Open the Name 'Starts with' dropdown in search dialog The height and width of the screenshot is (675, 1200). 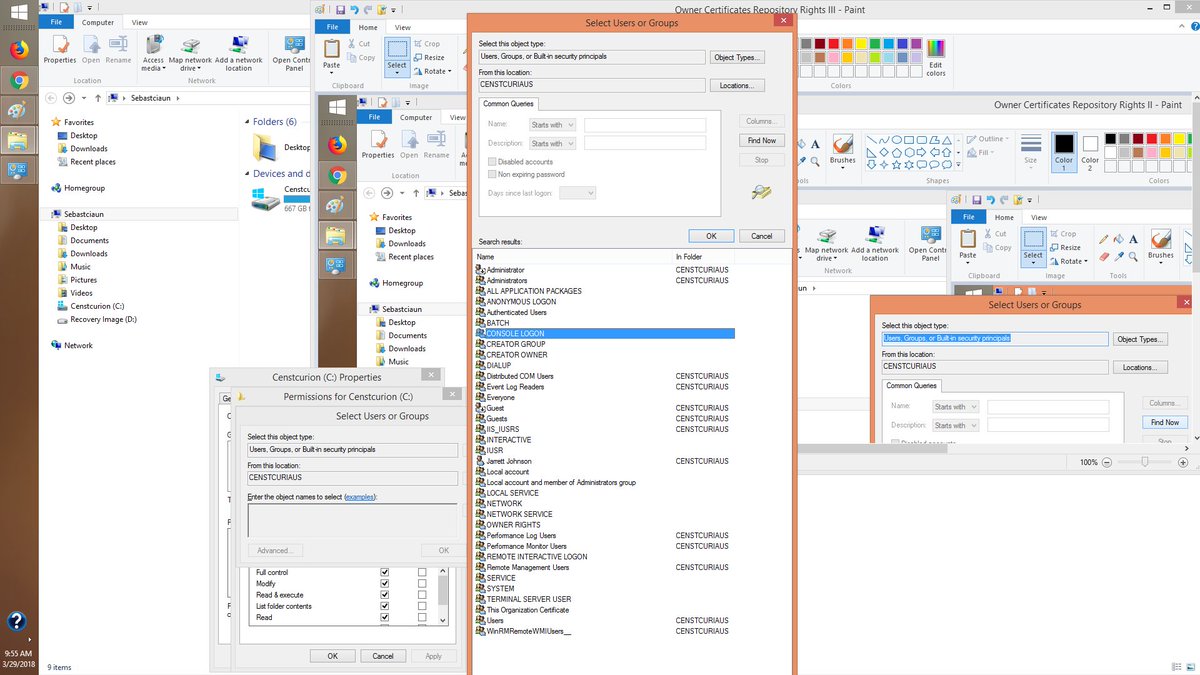point(552,125)
